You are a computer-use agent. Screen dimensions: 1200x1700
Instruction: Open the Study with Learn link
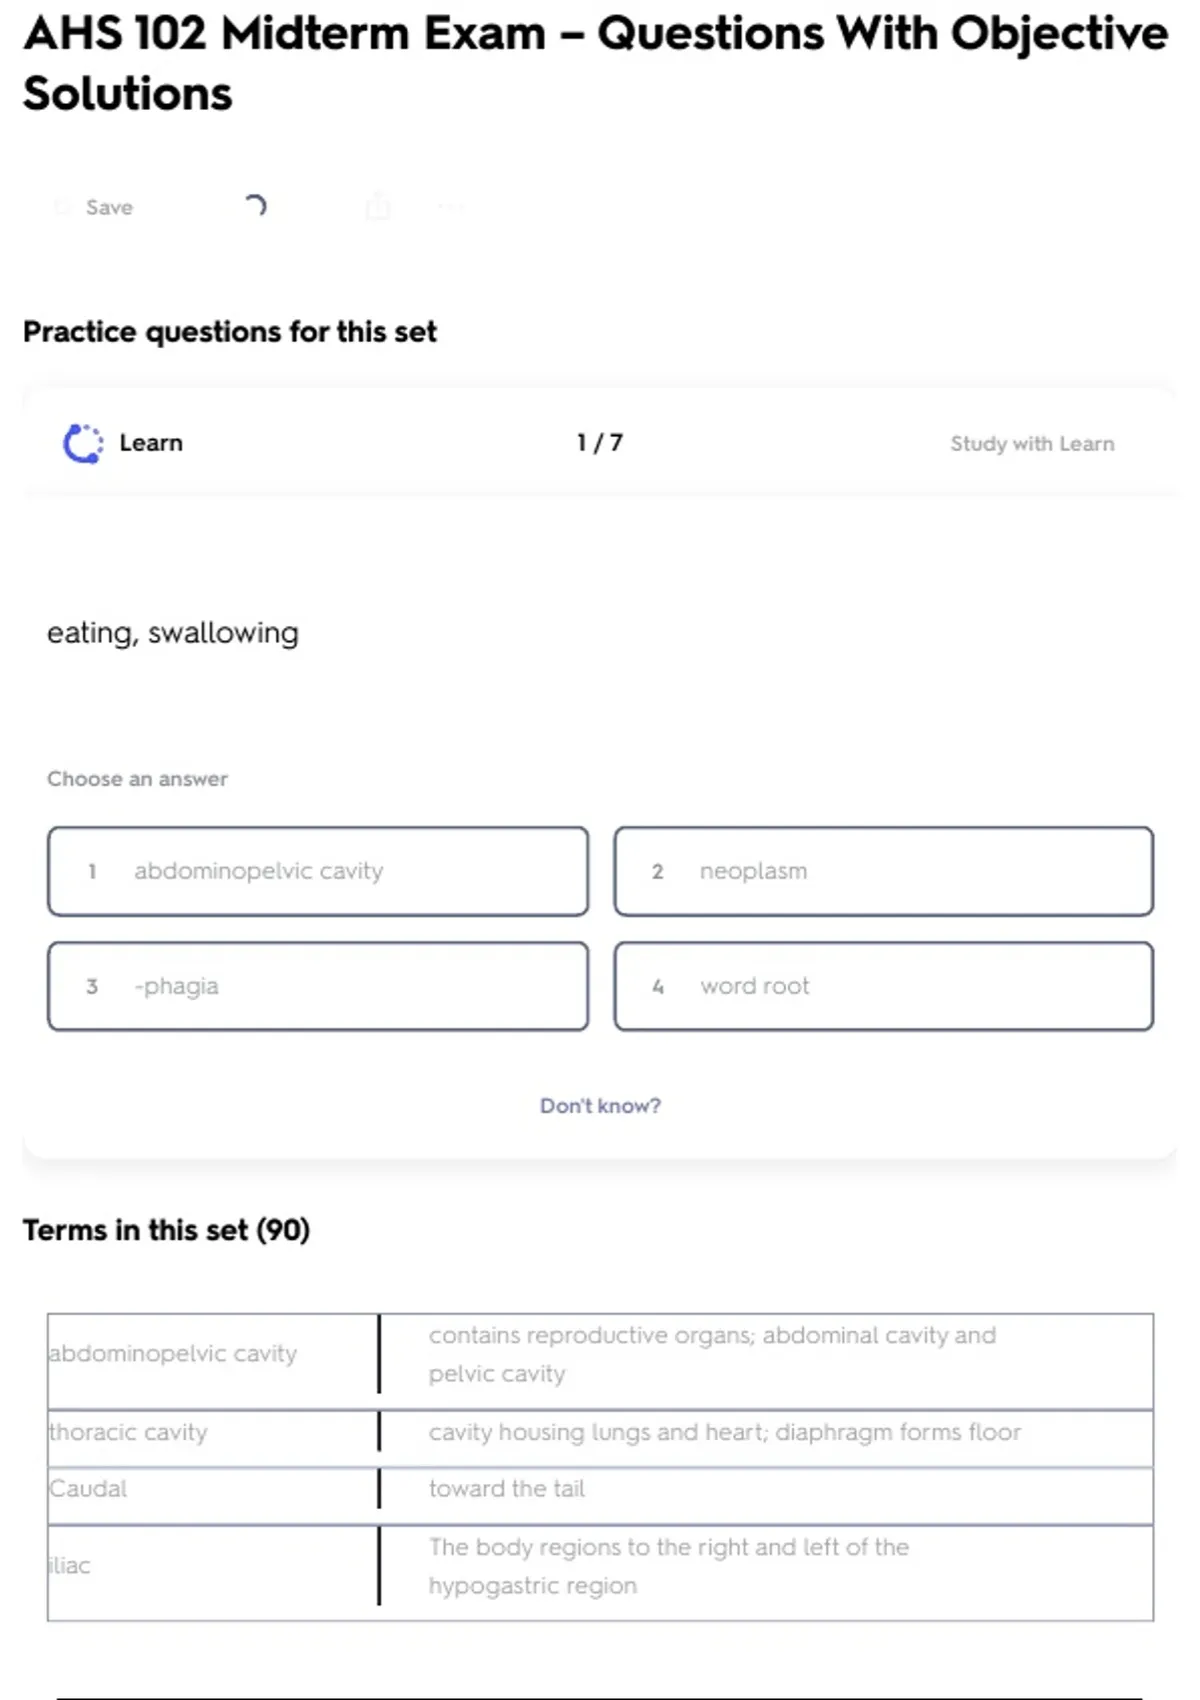1031,444
